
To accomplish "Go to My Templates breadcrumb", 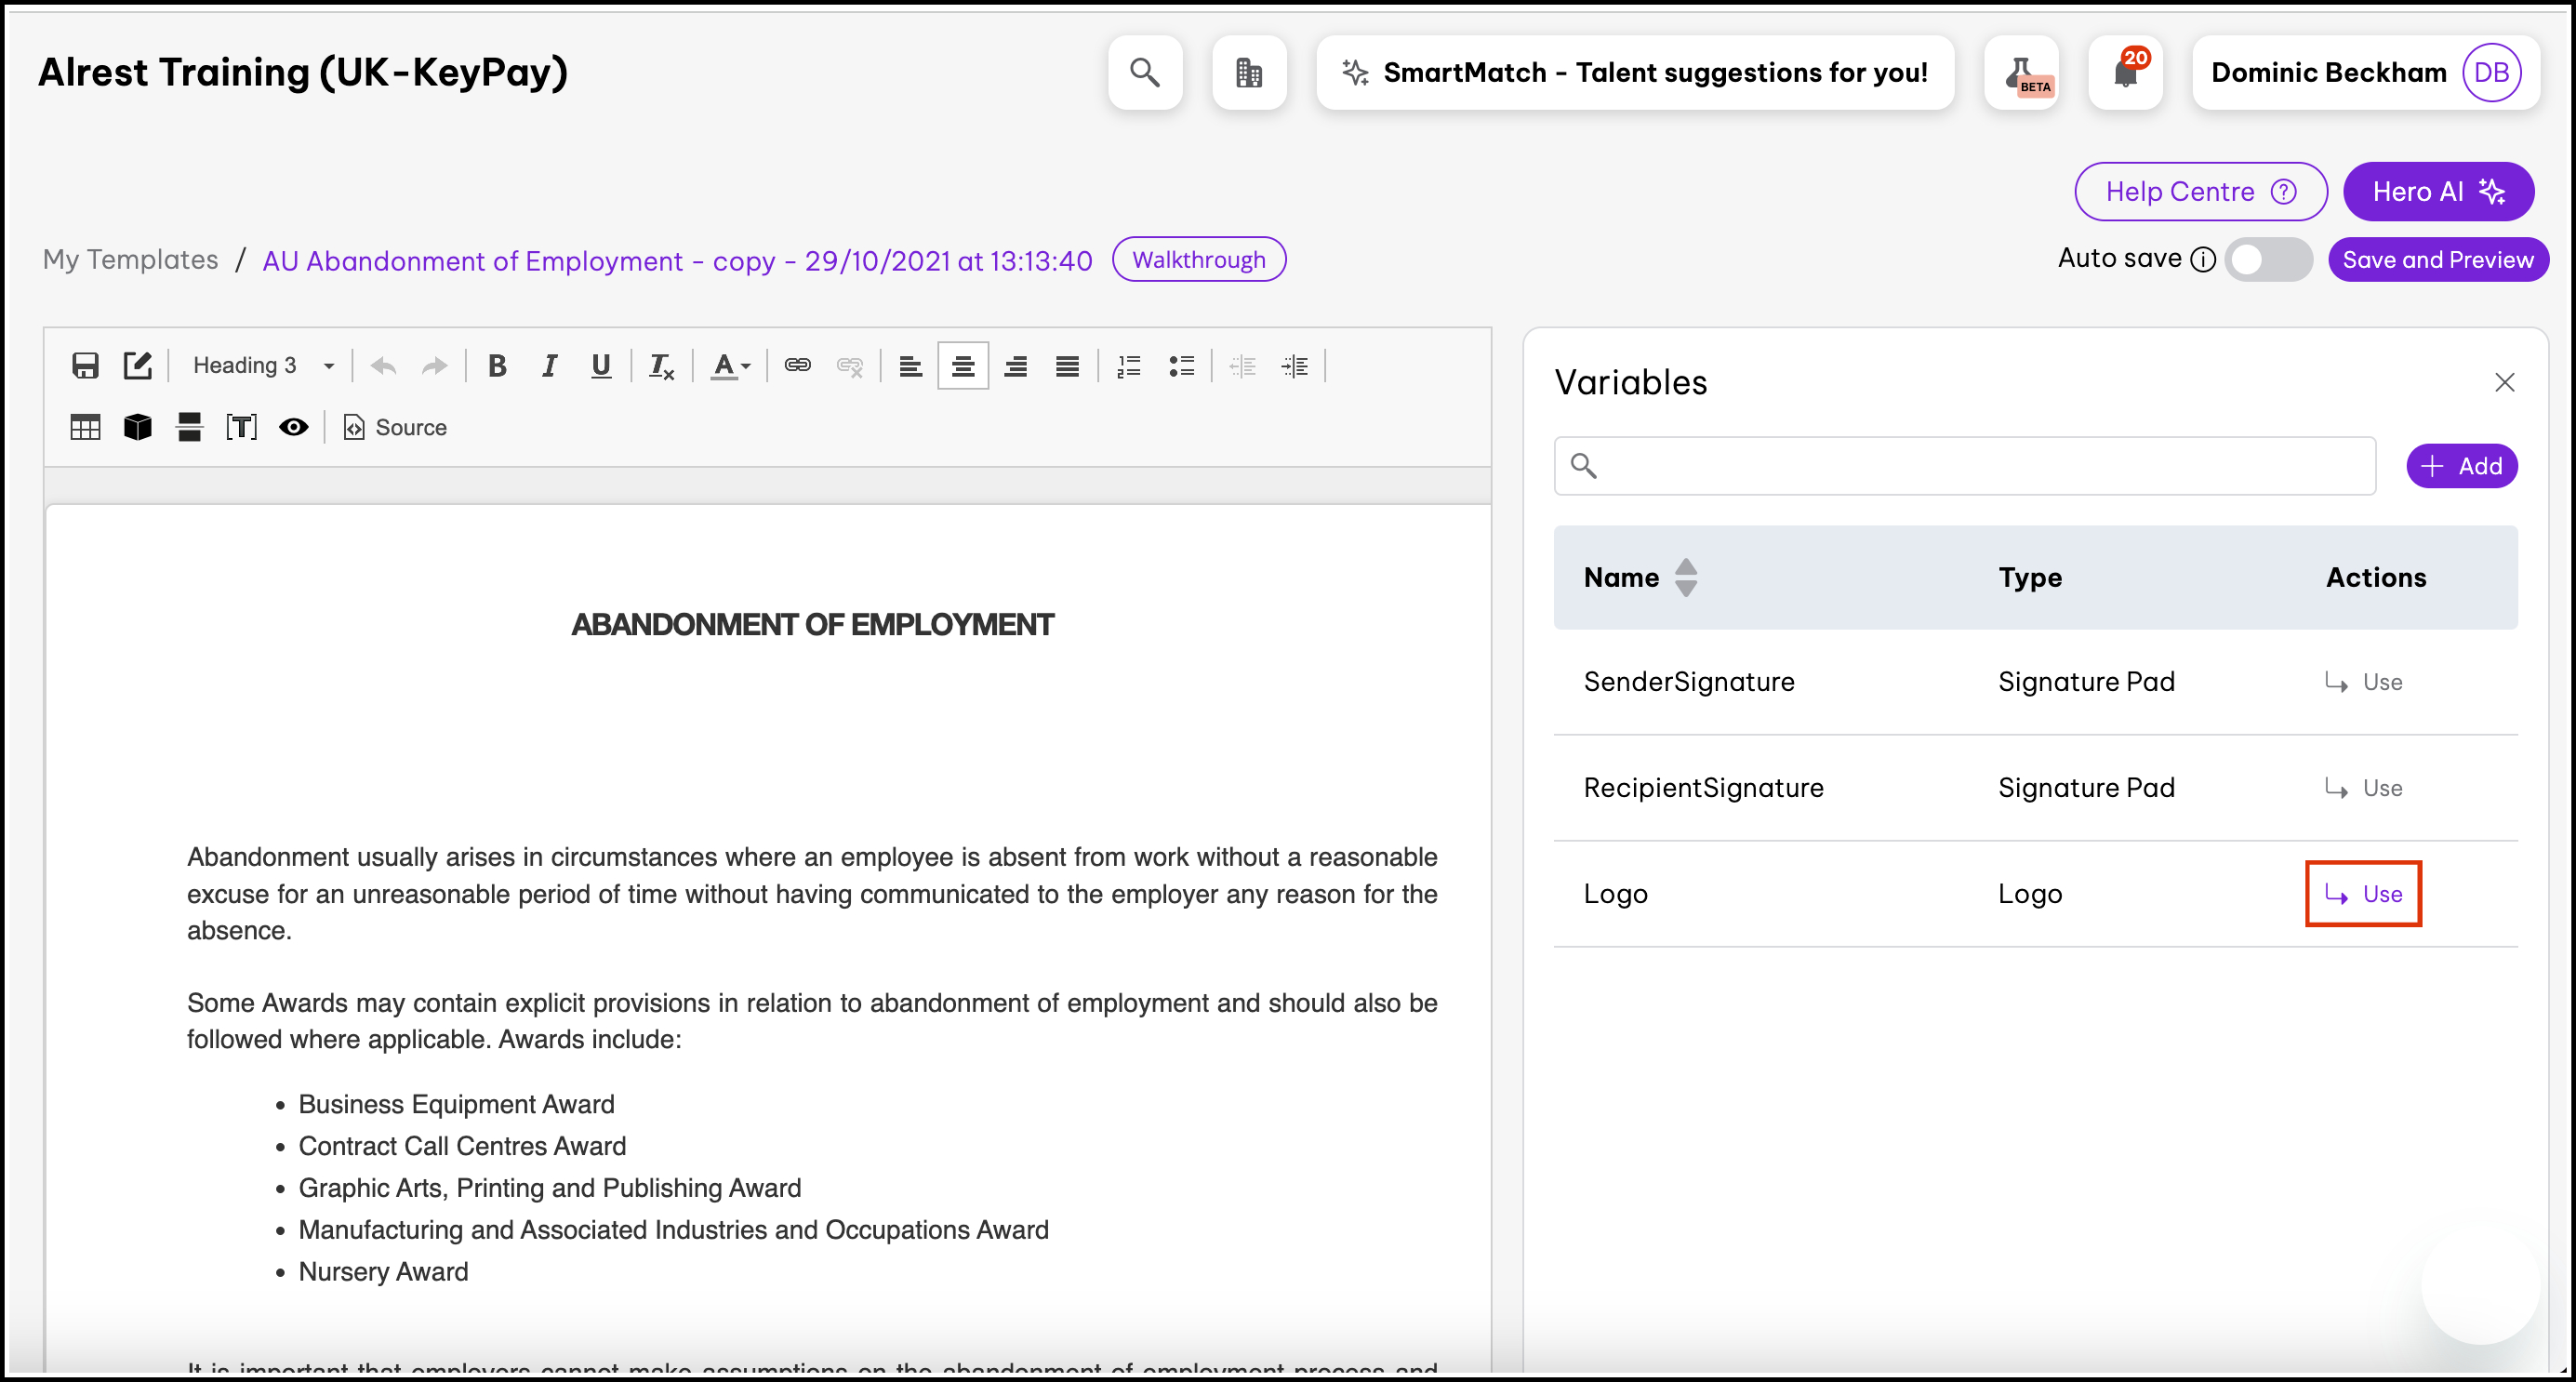I will [x=130, y=260].
